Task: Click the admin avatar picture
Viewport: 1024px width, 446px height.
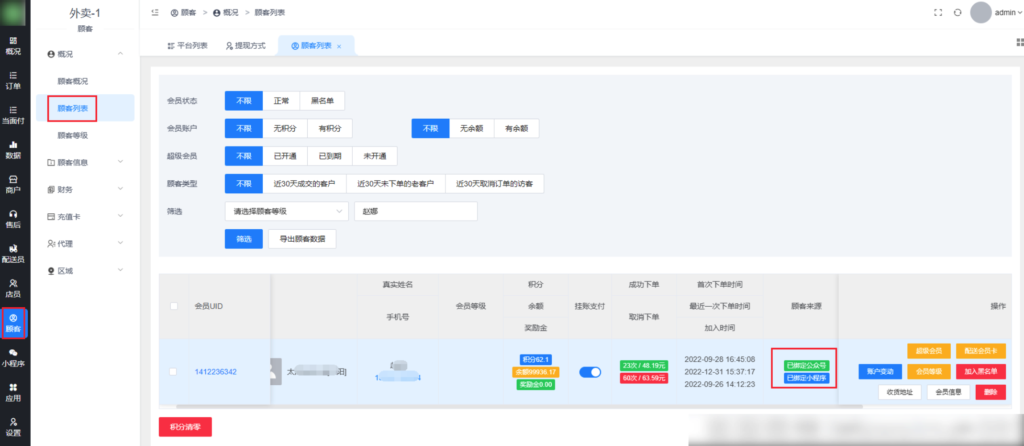Action: pyautogui.click(x=981, y=12)
